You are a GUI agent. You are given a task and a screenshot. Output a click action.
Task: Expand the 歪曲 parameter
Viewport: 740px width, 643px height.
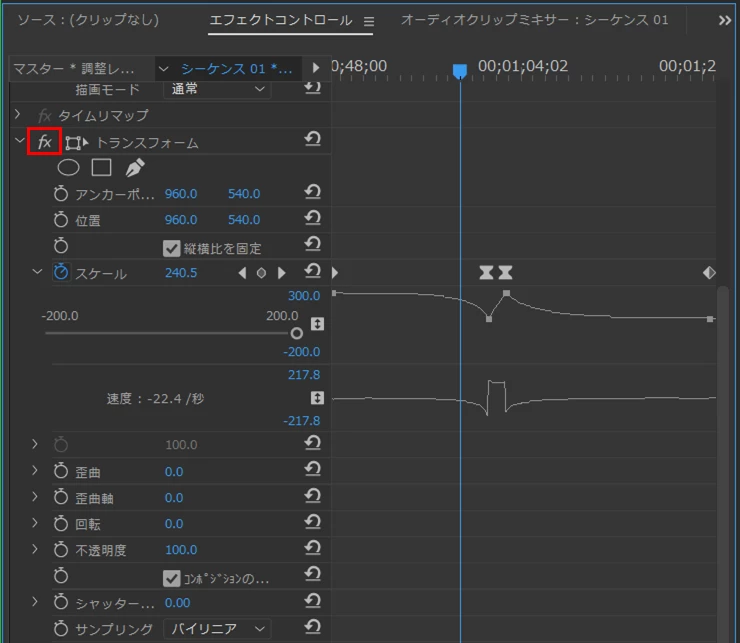click(x=34, y=470)
